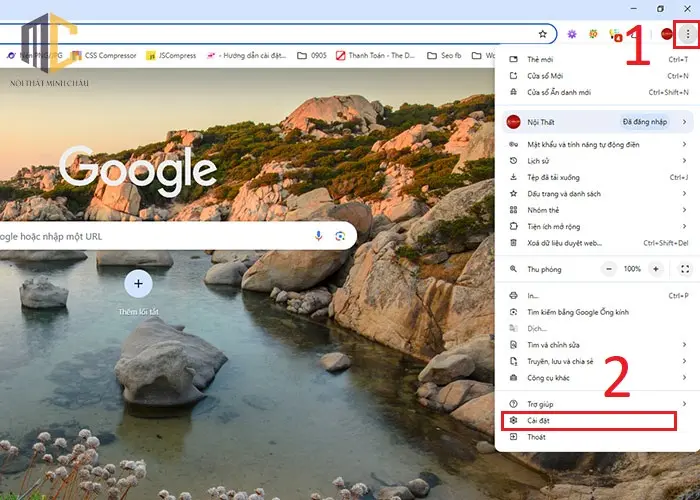700x500 pixels.
Task: Click the Cửa sổ Mới window icon
Action: 513,76
